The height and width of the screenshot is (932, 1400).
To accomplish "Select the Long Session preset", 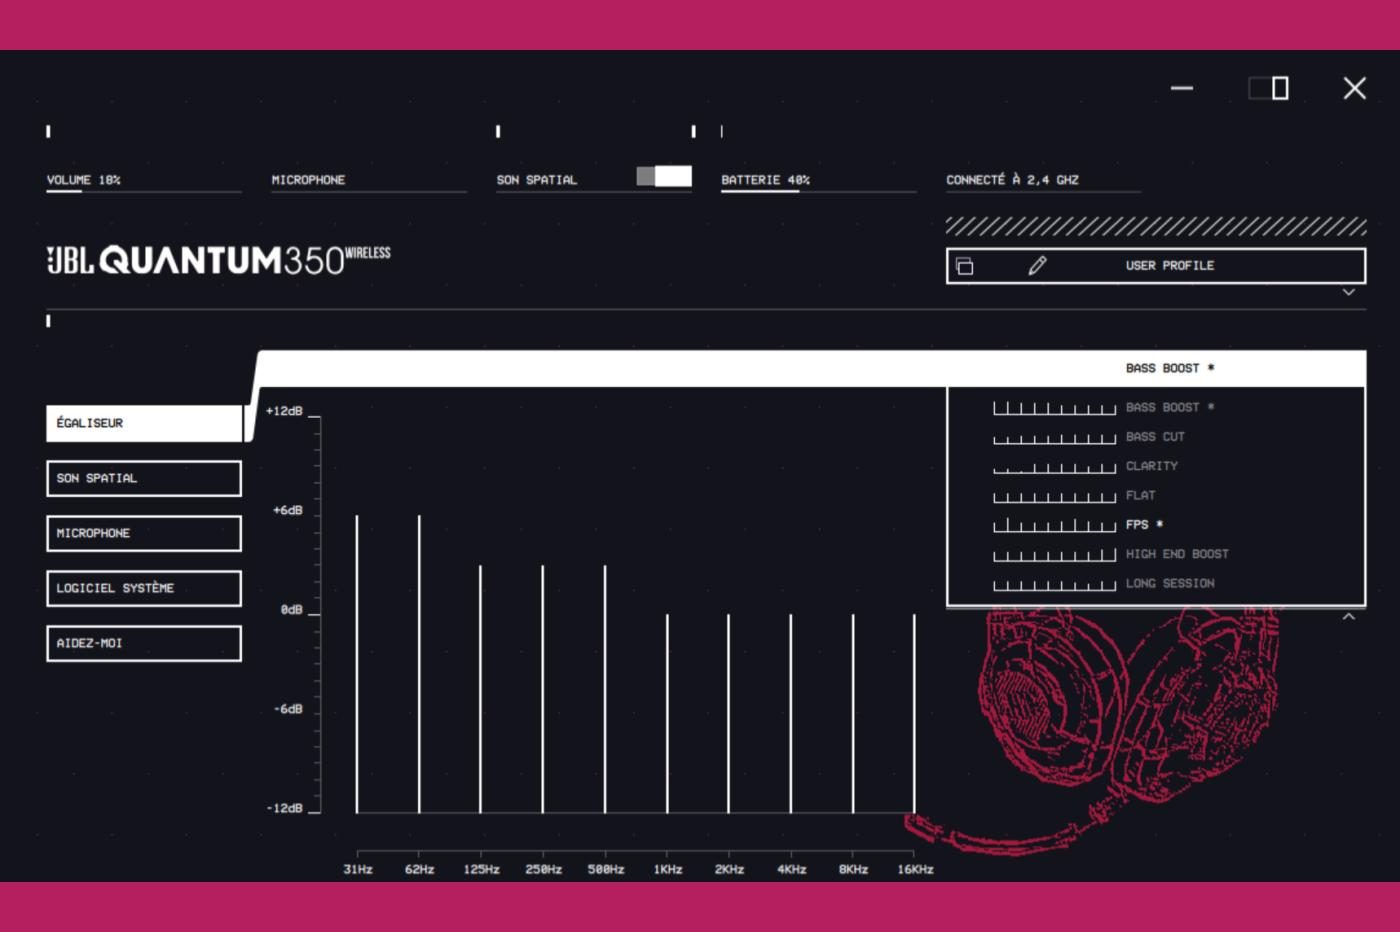I will (1170, 583).
